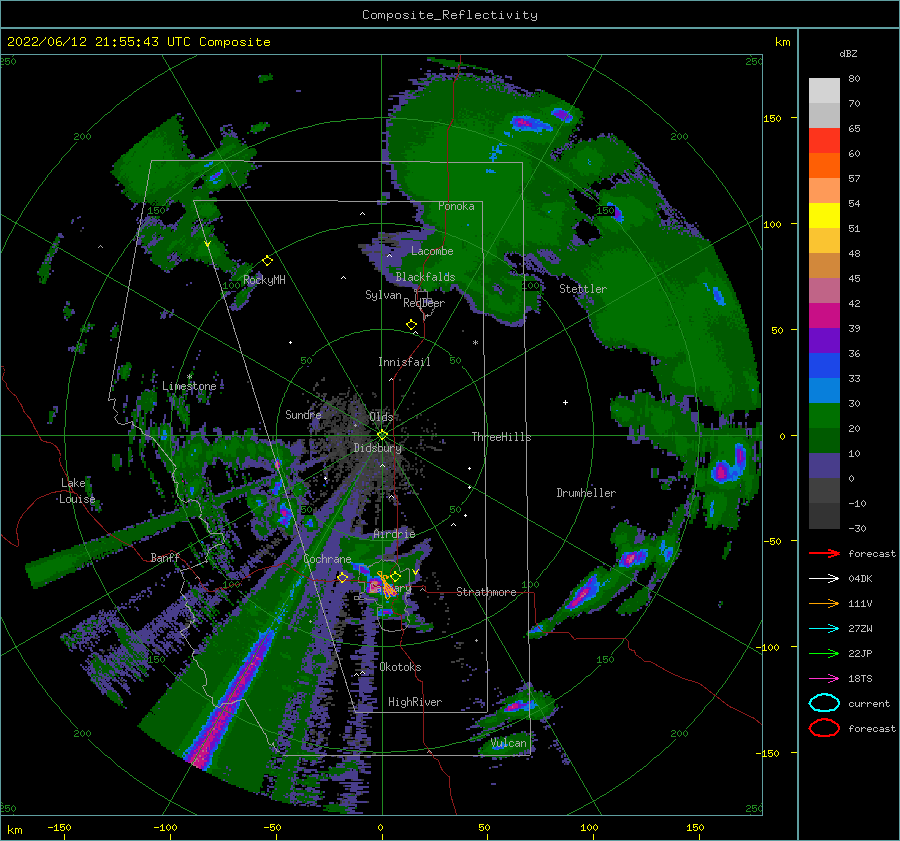Select the Airdrie label
Screen dimensions: 900x841
[394, 534]
